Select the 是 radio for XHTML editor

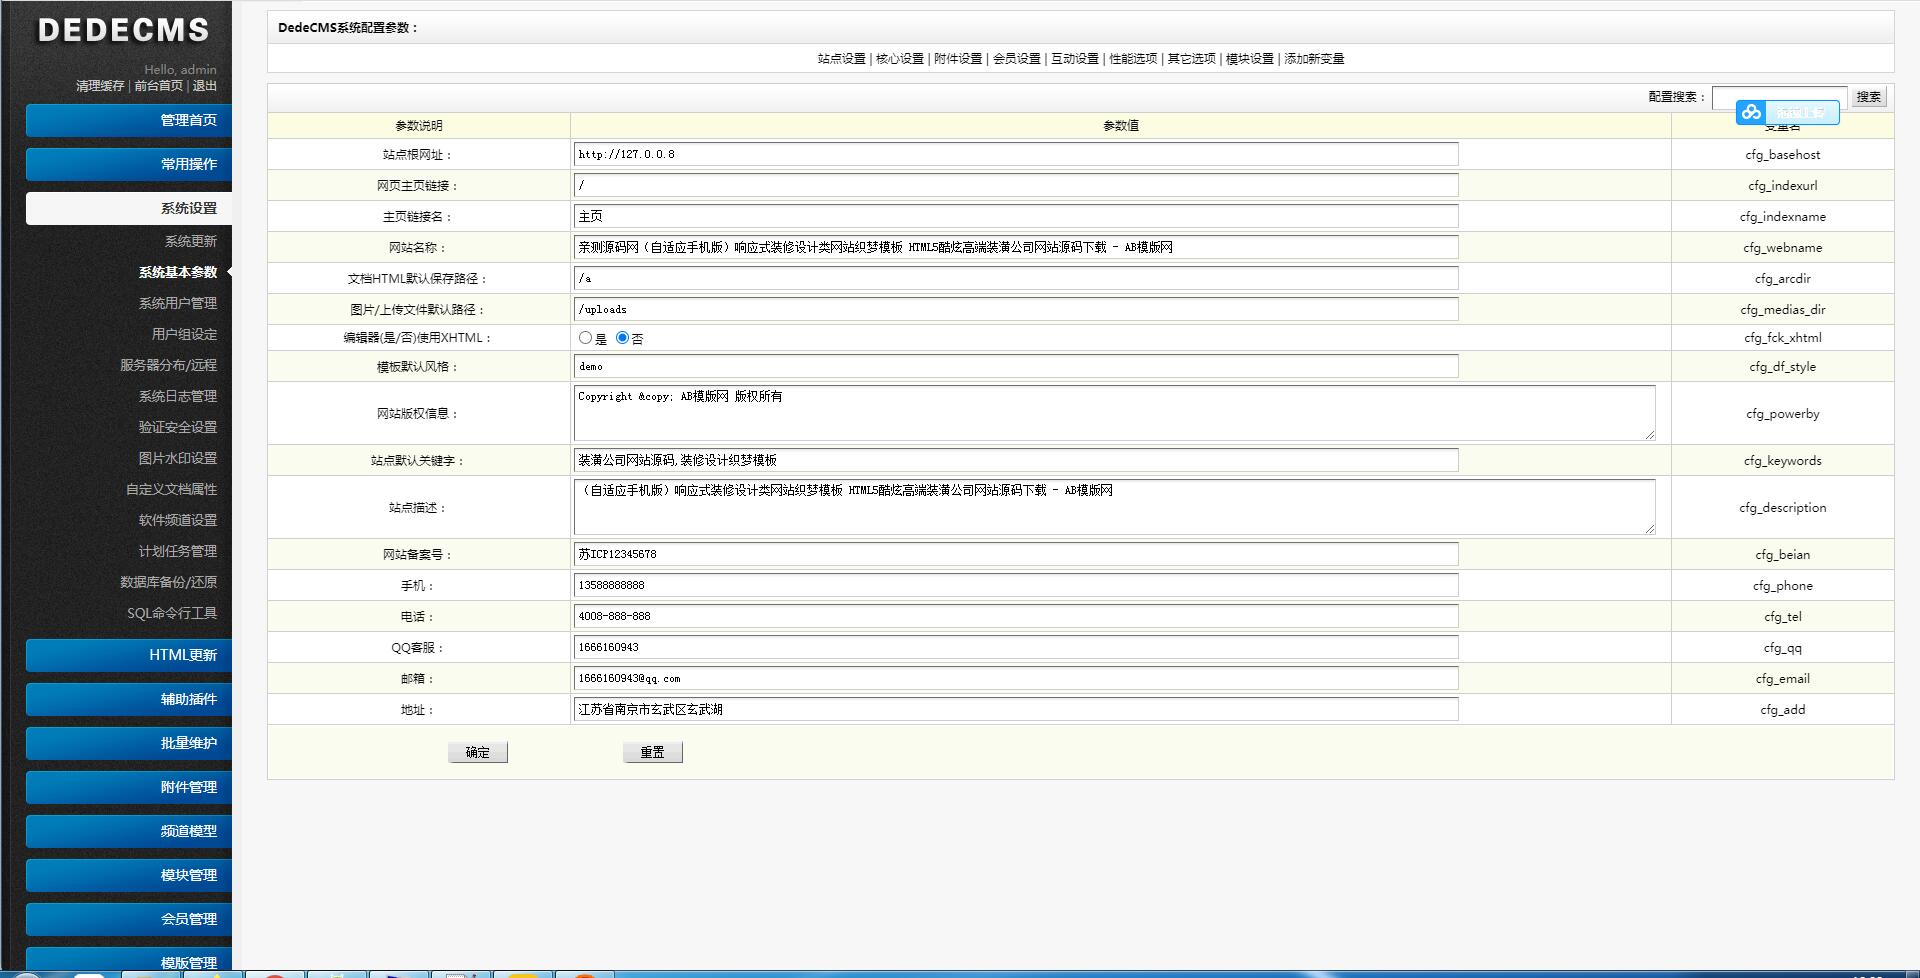click(585, 338)
